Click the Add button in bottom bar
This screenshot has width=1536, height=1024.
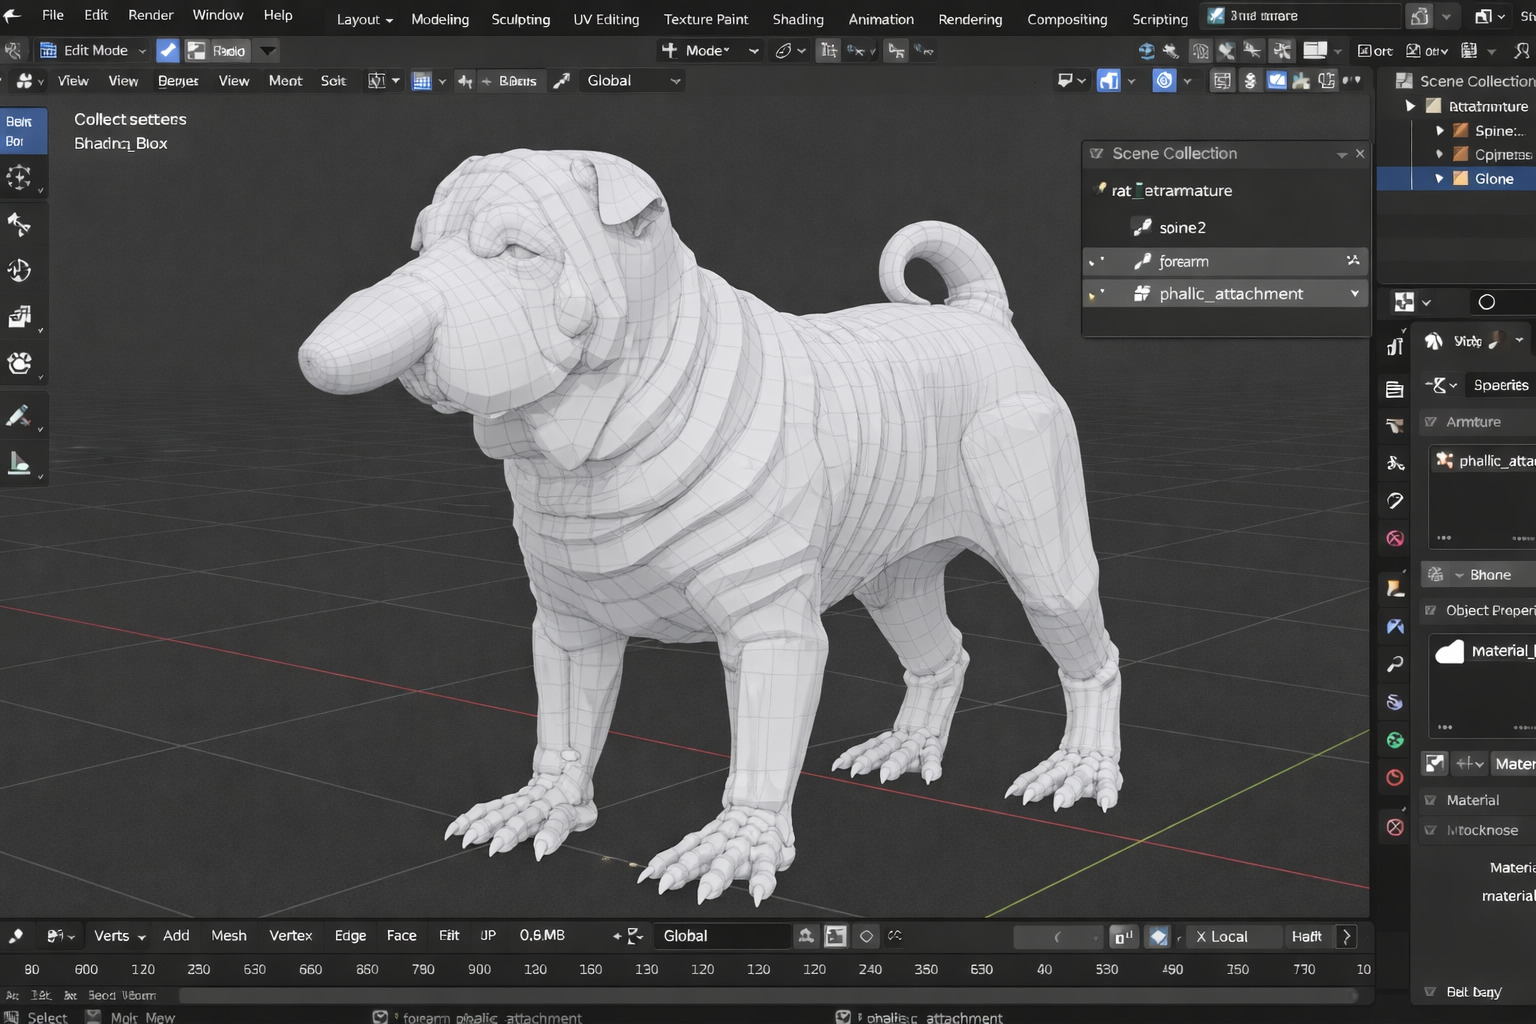[x=176, y=936]
